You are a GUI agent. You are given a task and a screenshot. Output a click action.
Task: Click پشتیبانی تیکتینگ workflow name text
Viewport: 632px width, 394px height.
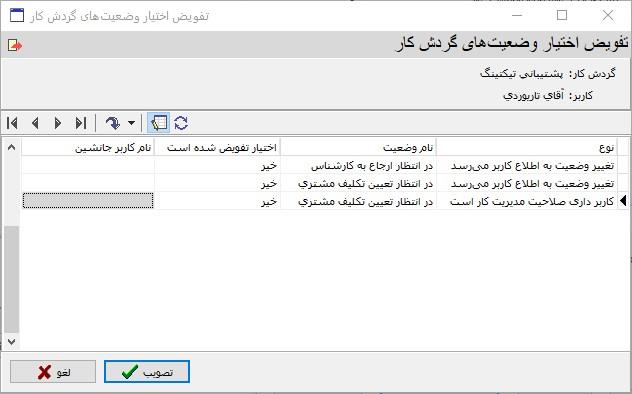tap(521, 74)
